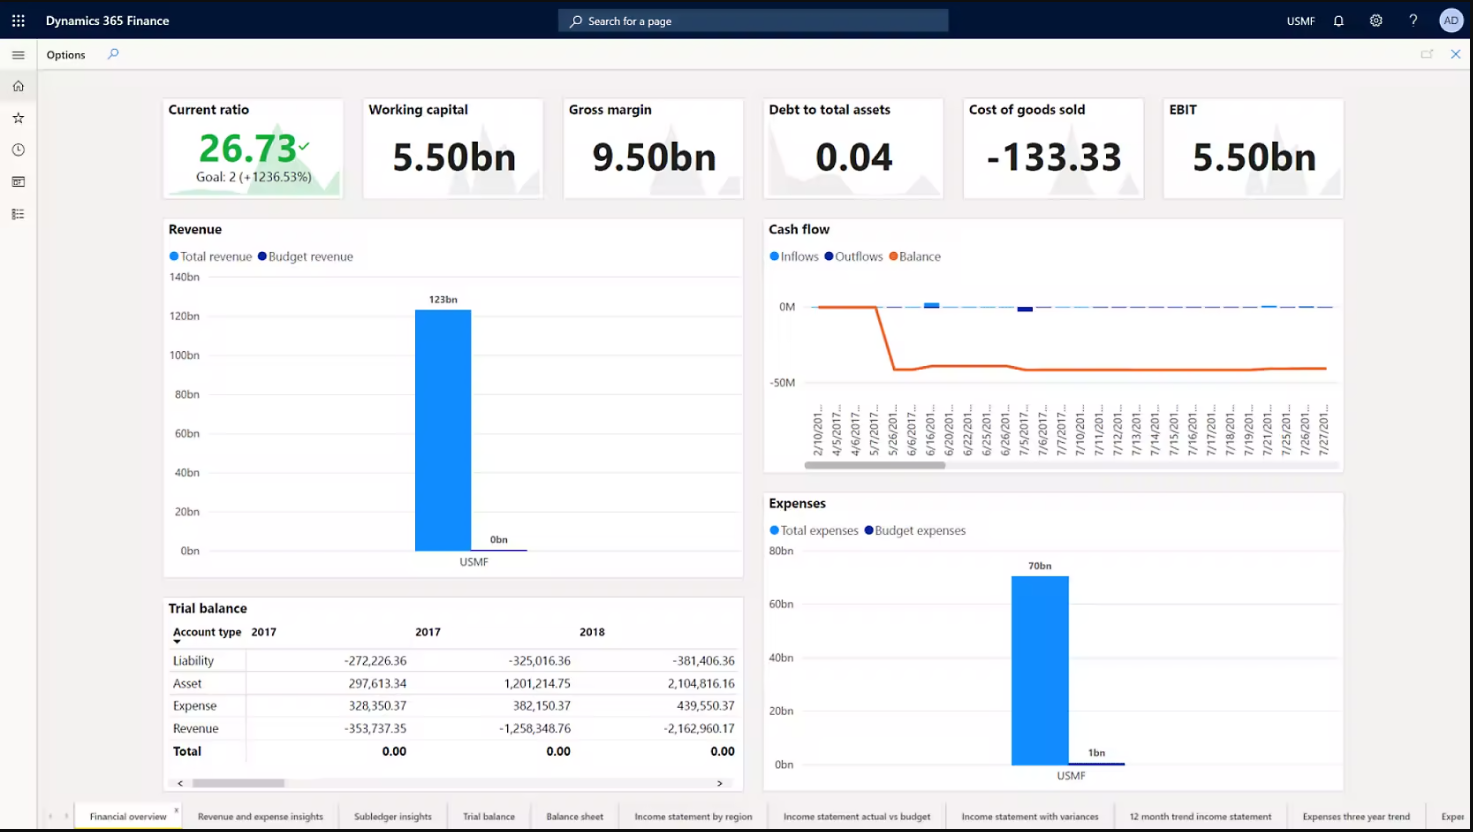Select the Working capital KPI card
This screenshot has width=1473, height=832.
tap(453, 148)
